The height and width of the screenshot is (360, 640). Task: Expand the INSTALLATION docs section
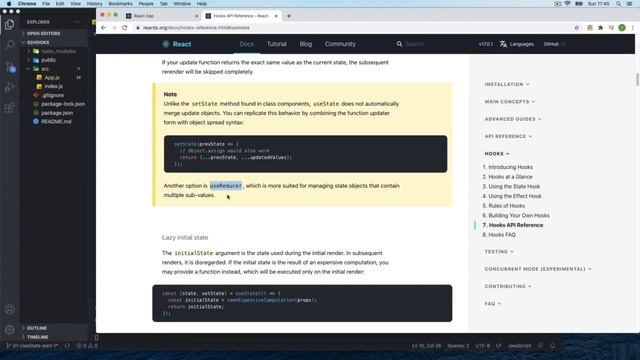pyautogui.click(x=507, y=84)
